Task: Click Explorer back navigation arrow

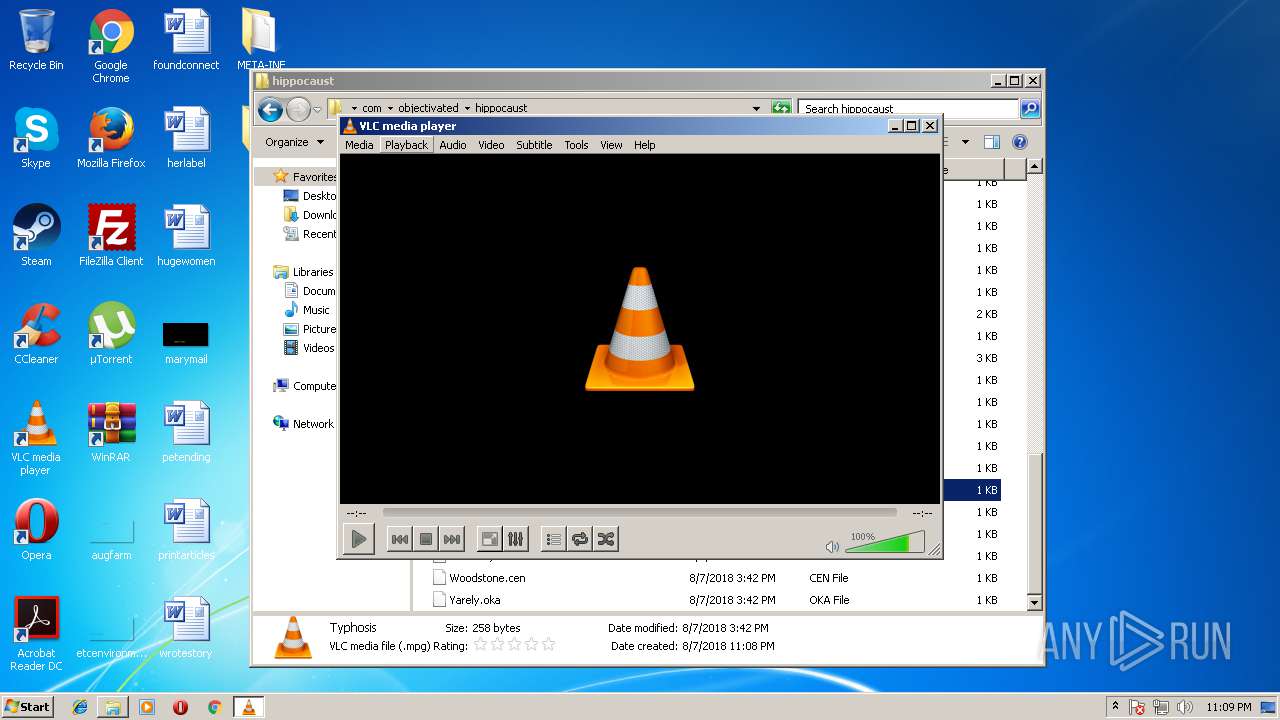Action: coord(270,109)
